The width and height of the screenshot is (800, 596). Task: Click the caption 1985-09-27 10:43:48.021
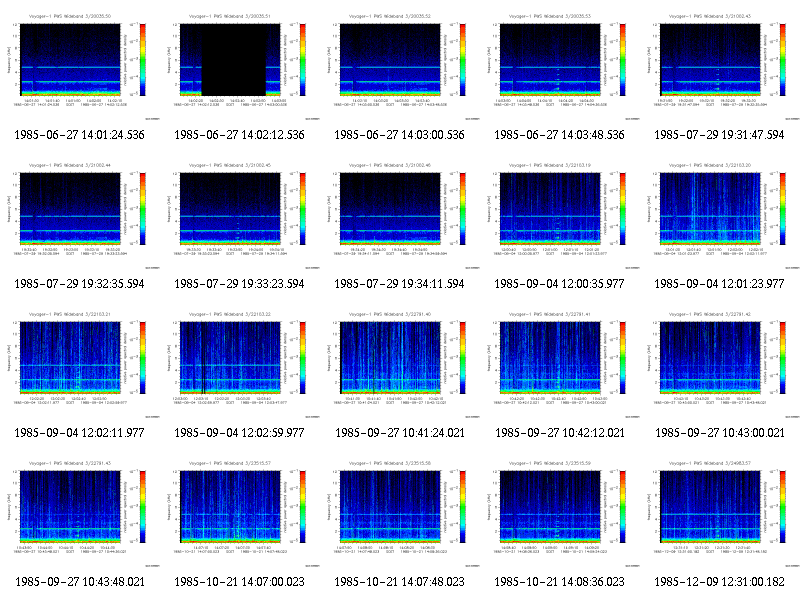click(x=80, y=582)
